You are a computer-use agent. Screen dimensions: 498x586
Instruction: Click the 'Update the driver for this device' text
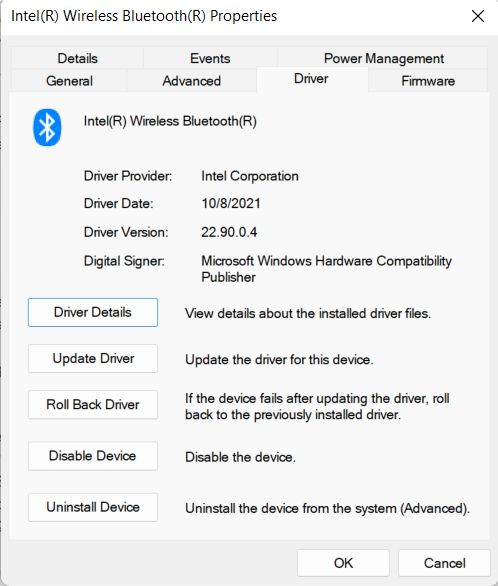point(279,360)
